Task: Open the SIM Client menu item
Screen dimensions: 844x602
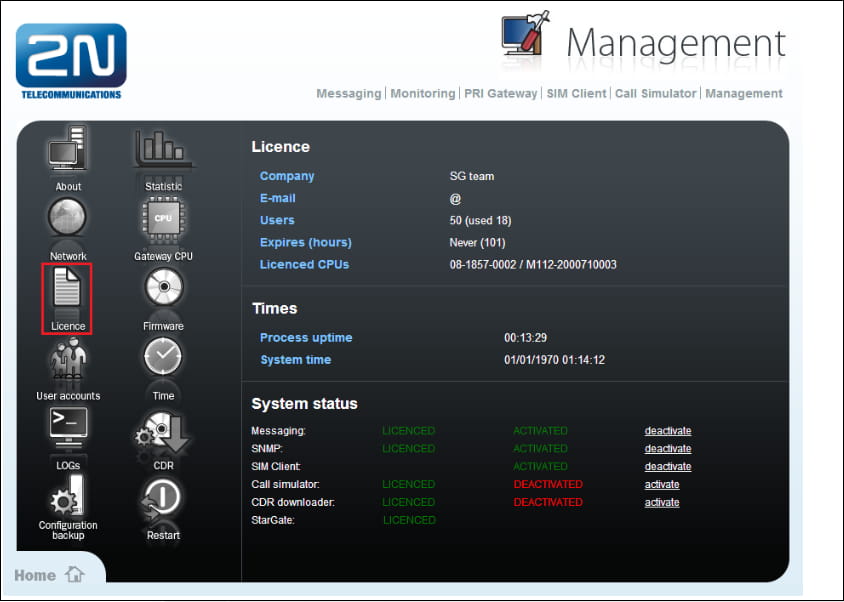Action: coord(576,94)
